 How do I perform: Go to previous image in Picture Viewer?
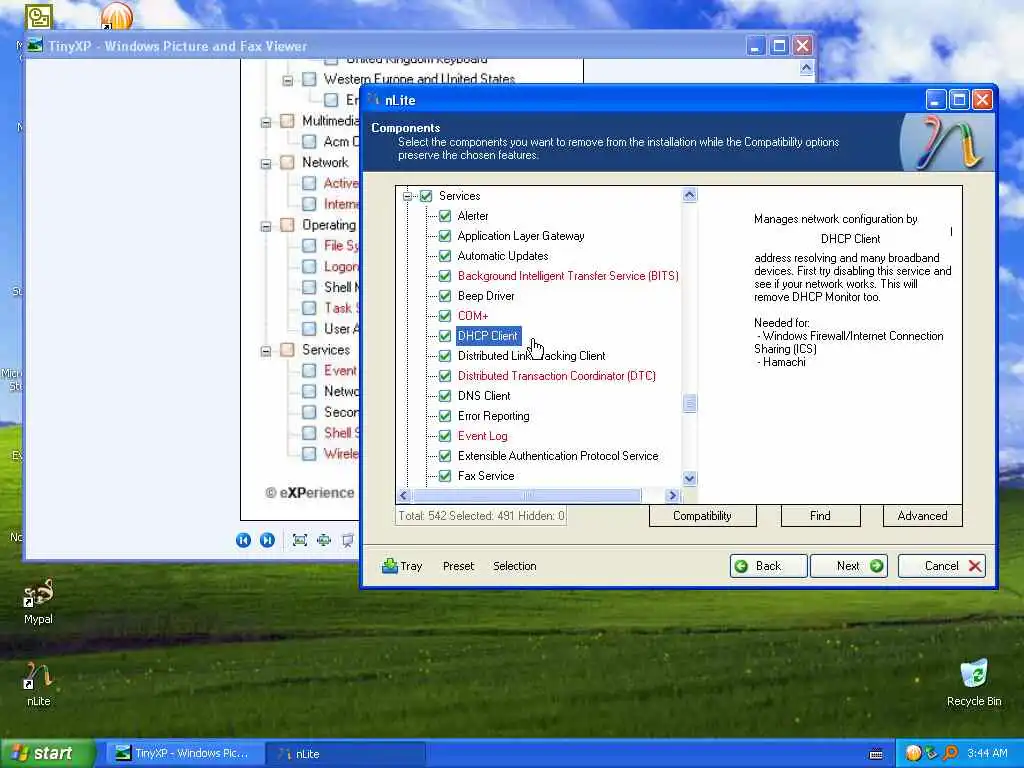pos(243,540)
